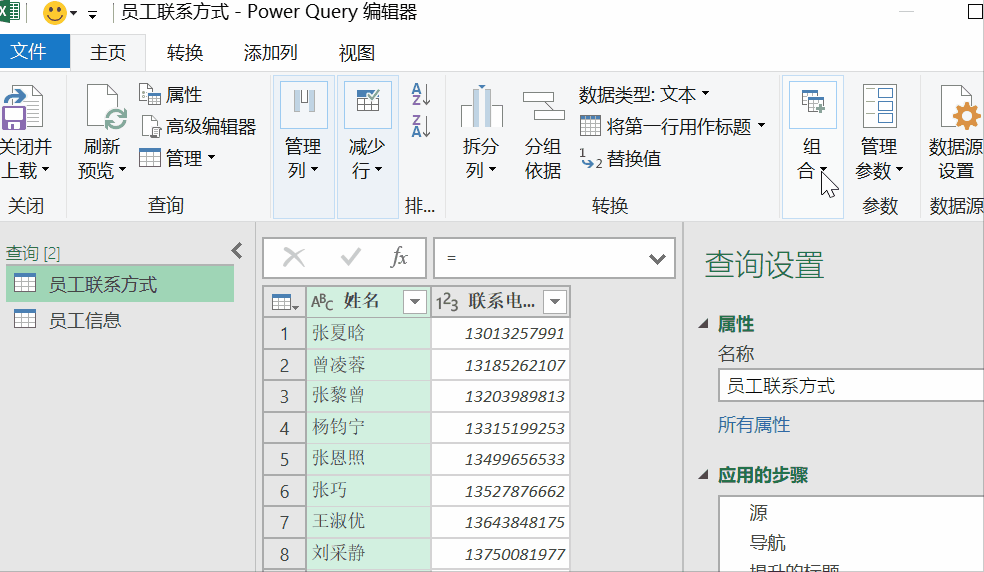
Task: Click 将第一行用作标题 button
Action: coord(665,127)
